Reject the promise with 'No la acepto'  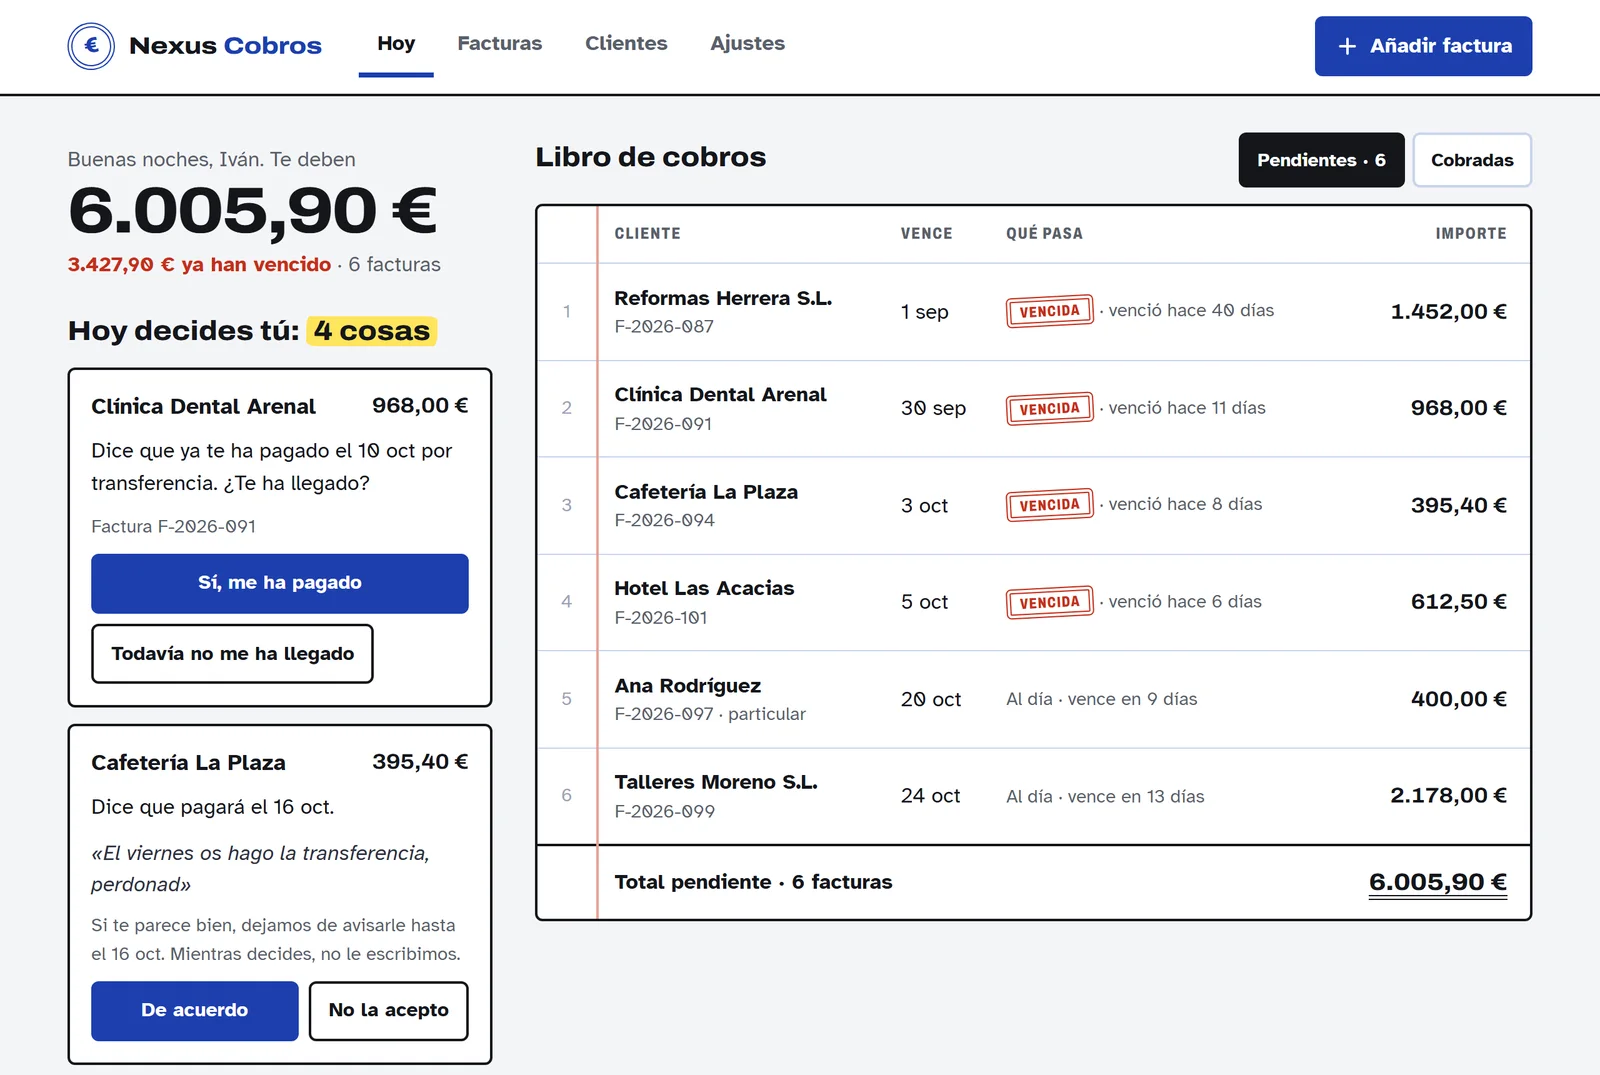point(389,1010)
